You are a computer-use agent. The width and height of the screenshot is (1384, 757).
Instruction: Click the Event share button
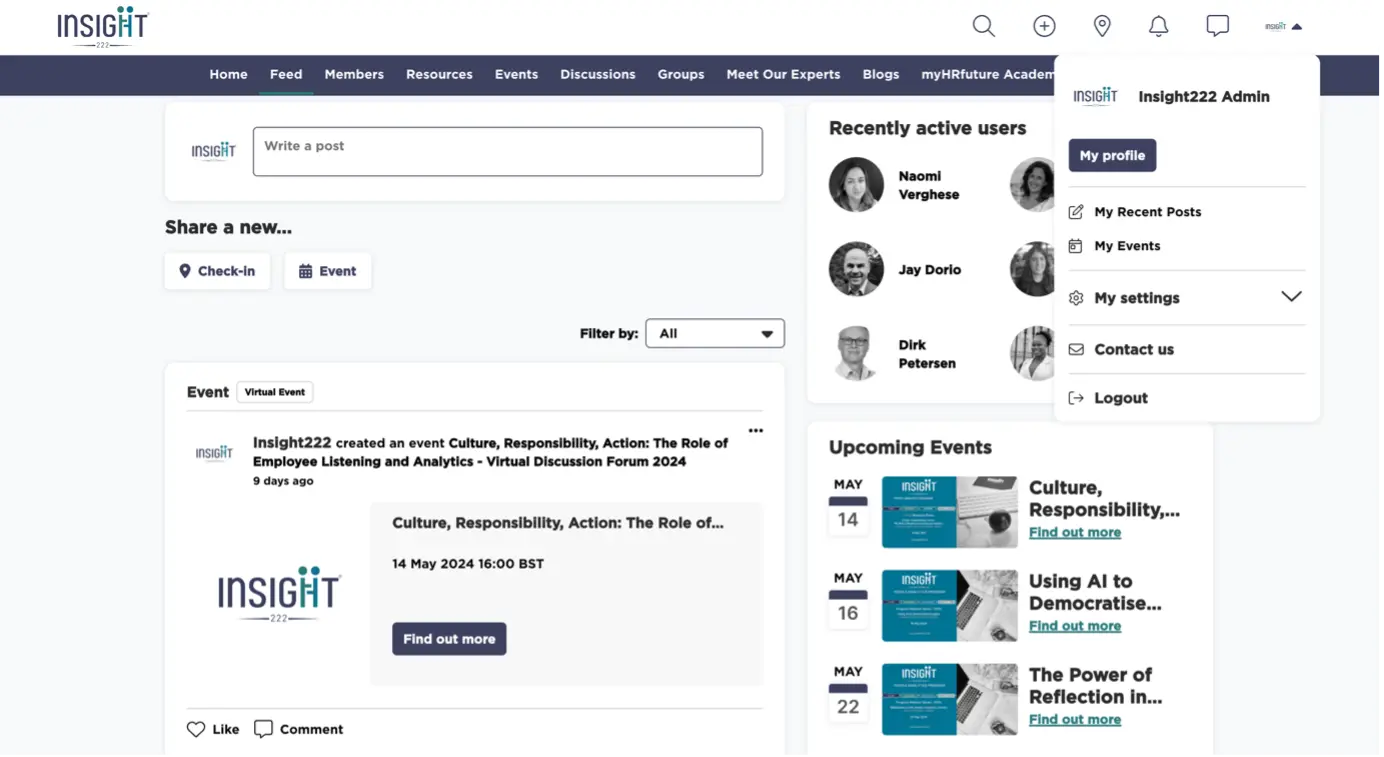click(328, 271)
